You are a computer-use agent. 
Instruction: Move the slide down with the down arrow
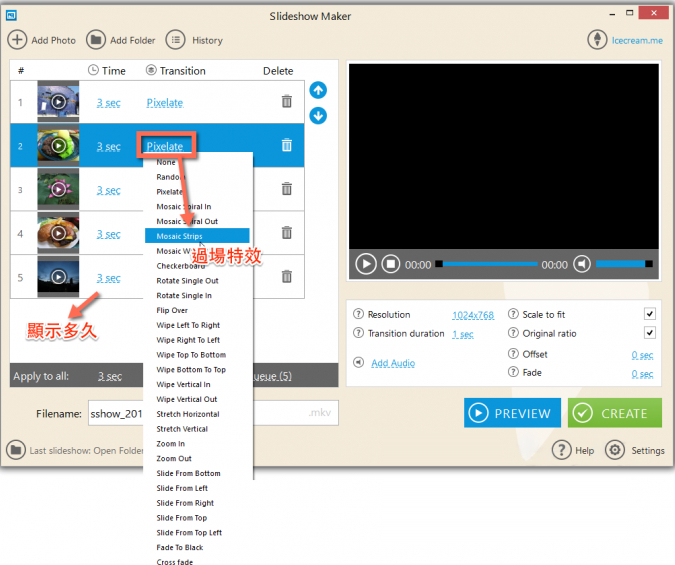[318, 115]
